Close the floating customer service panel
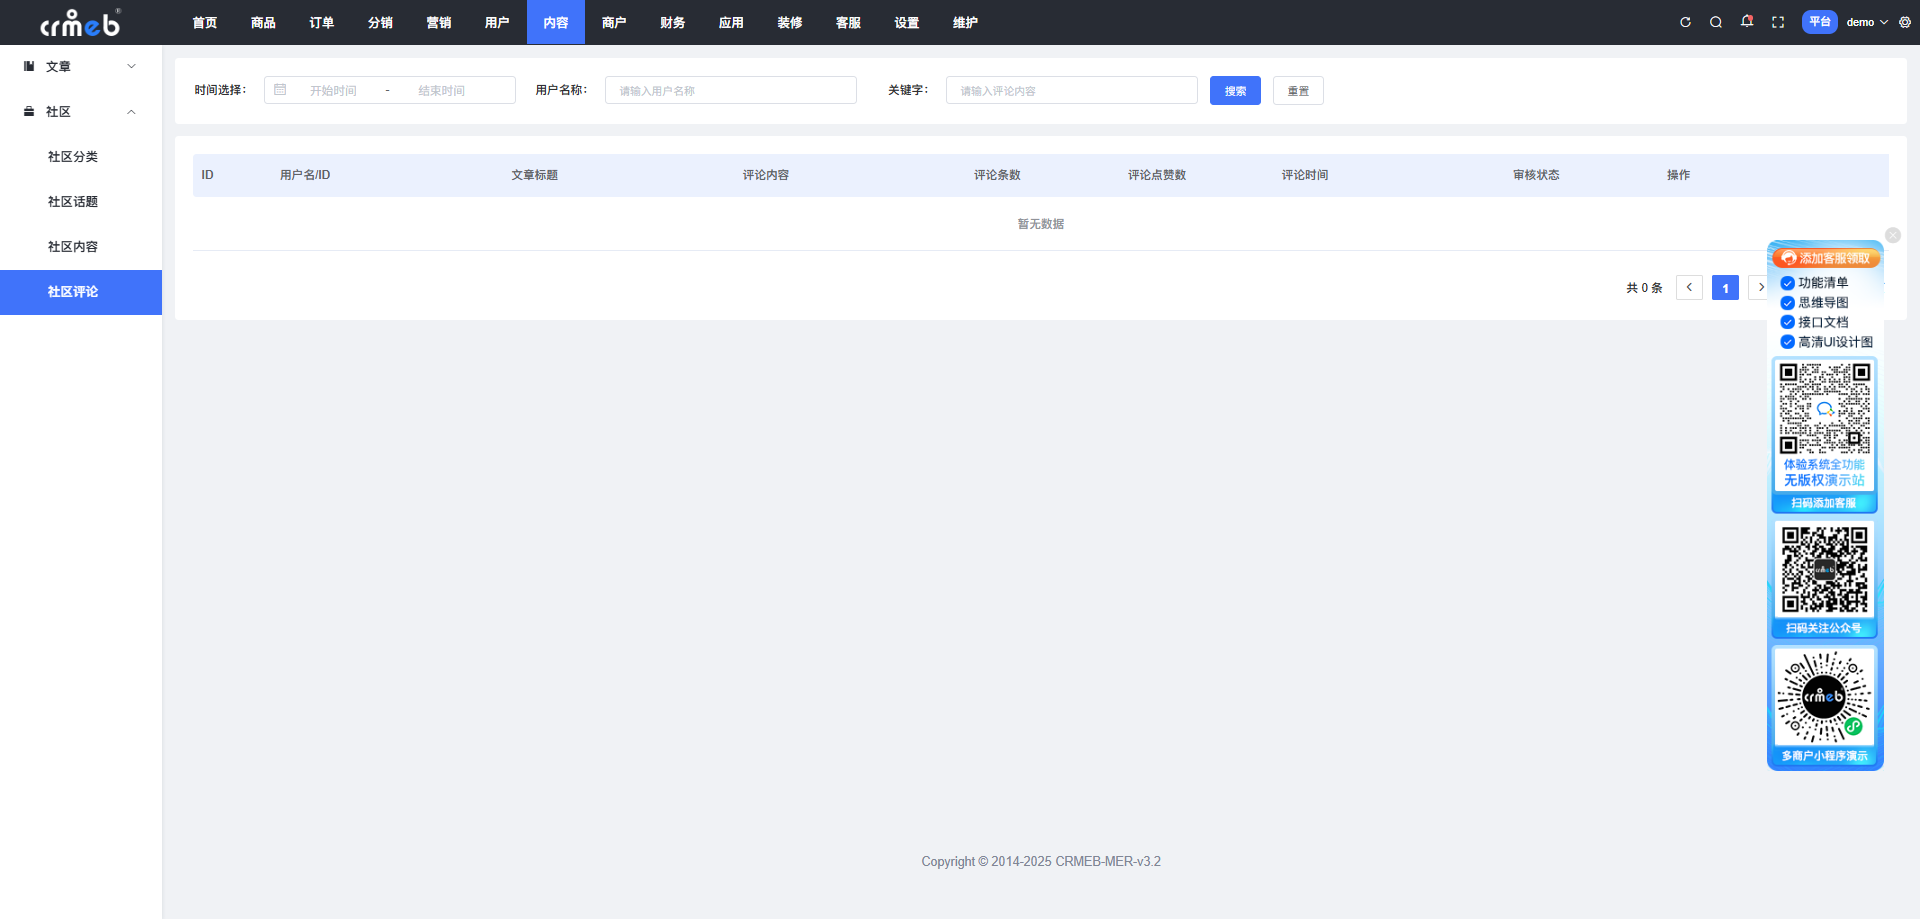 pyautogui.click(x=1892, y=235)
